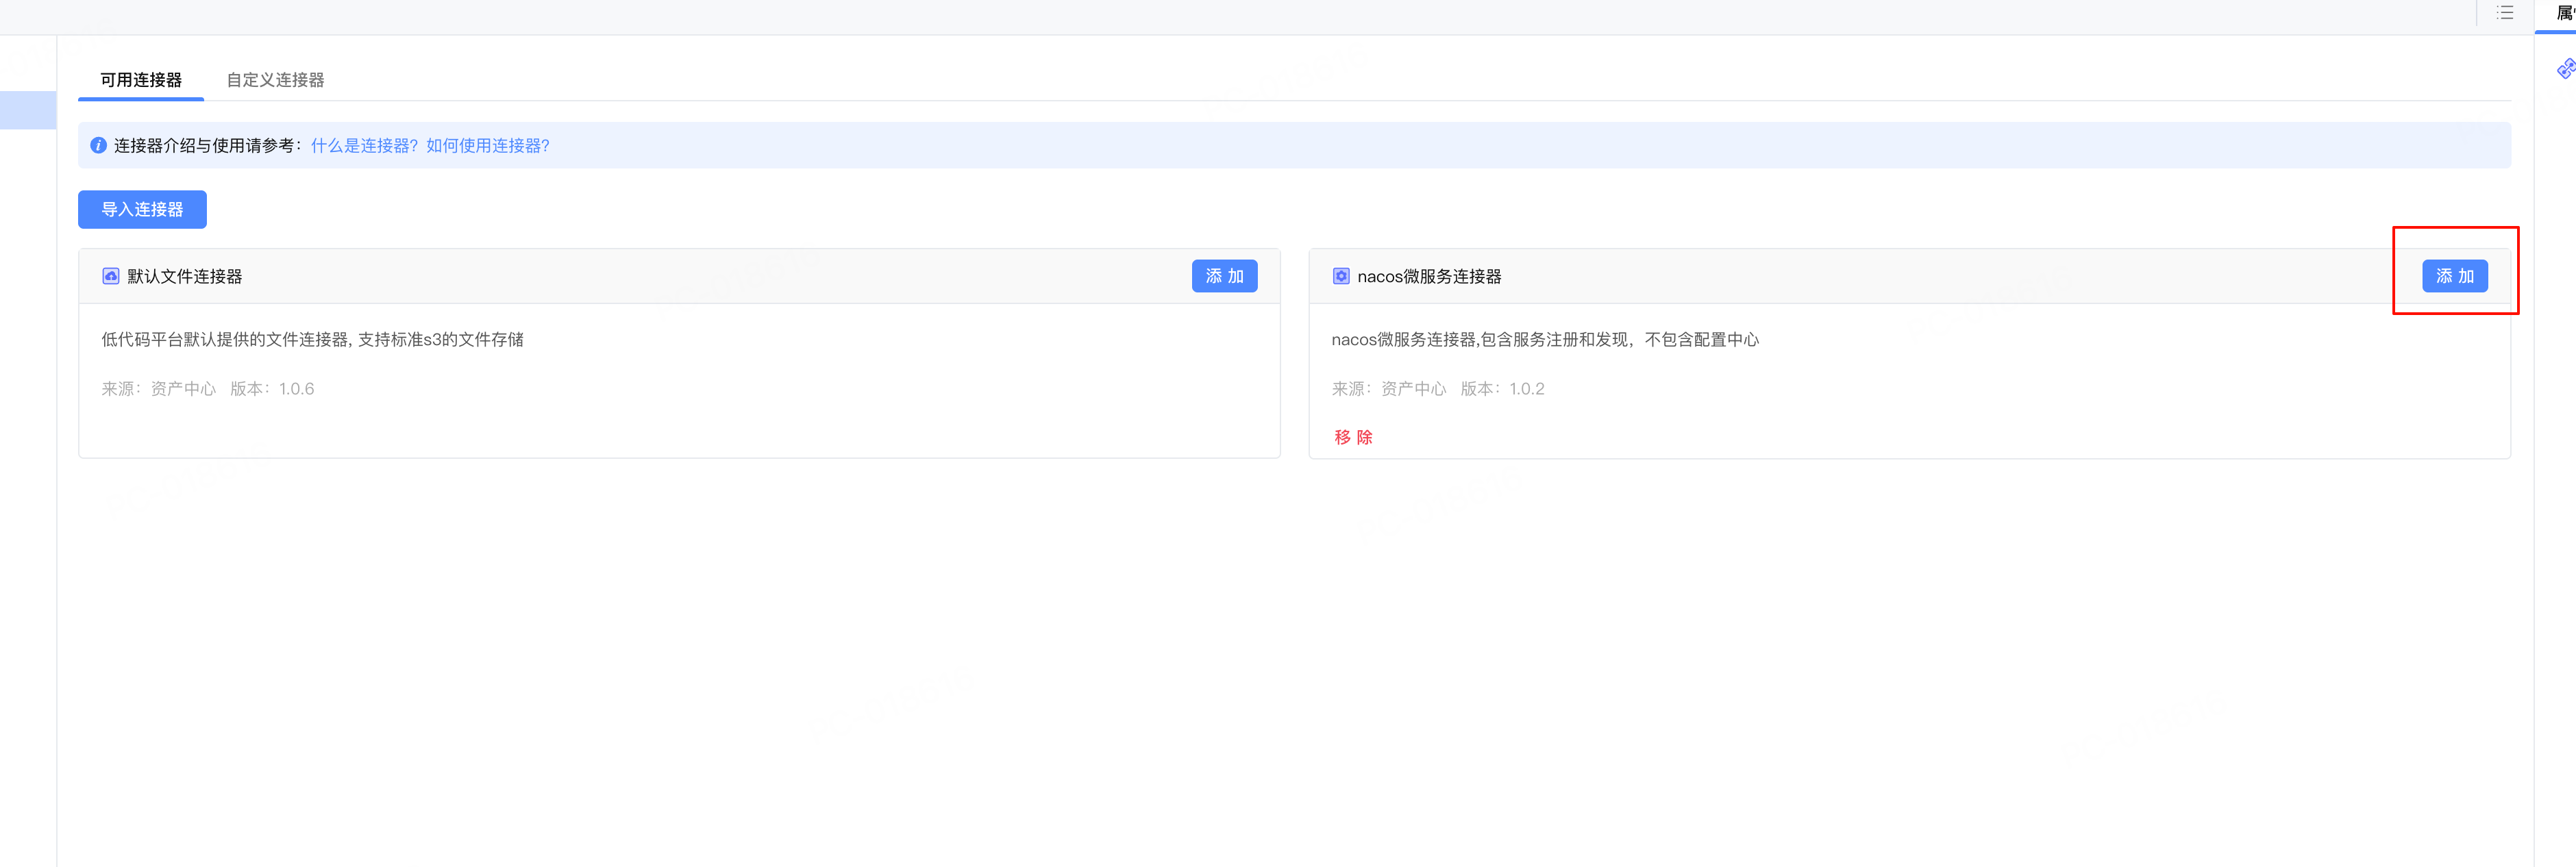2576x867 pixels.
Task: Select the 默认文件连接器 title text
Action: coord(185,277)
